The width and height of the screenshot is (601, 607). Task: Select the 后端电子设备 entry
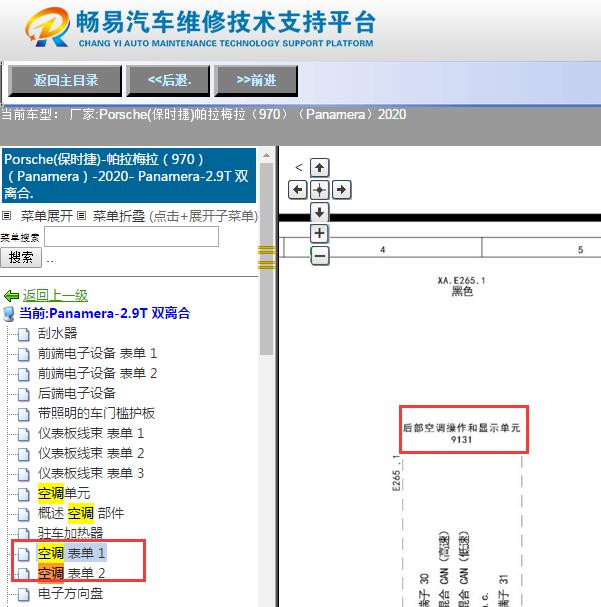click(x=77, y=394)
